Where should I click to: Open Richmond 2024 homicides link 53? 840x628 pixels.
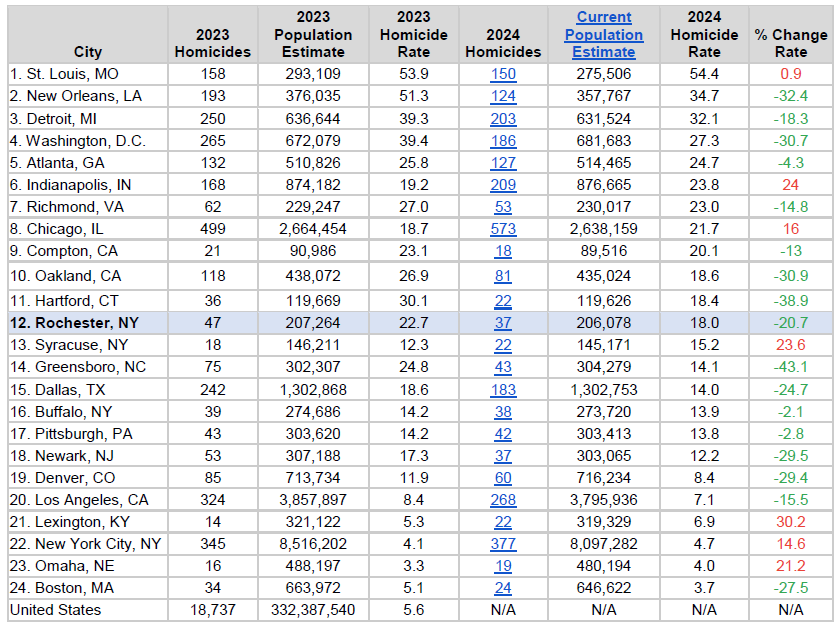503,207
